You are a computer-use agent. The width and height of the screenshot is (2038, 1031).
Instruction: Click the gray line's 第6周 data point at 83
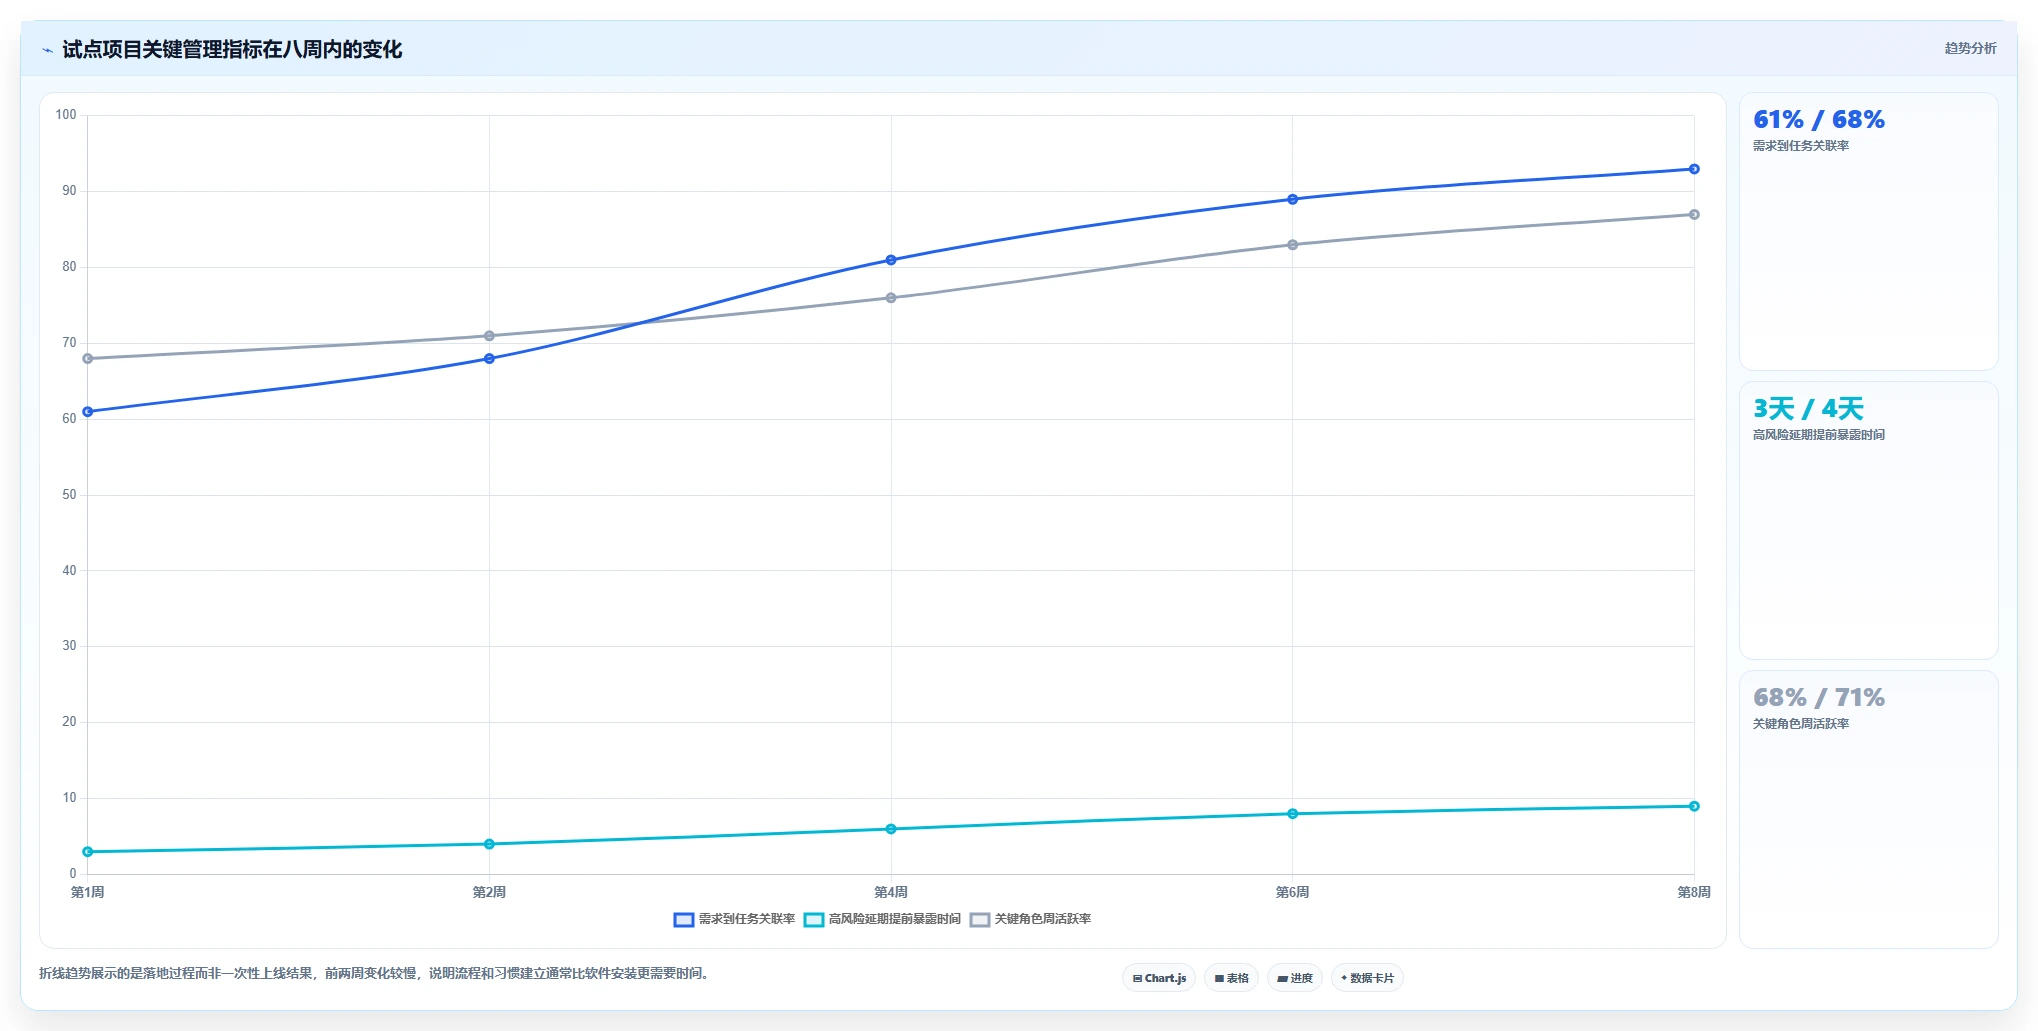1292,245
